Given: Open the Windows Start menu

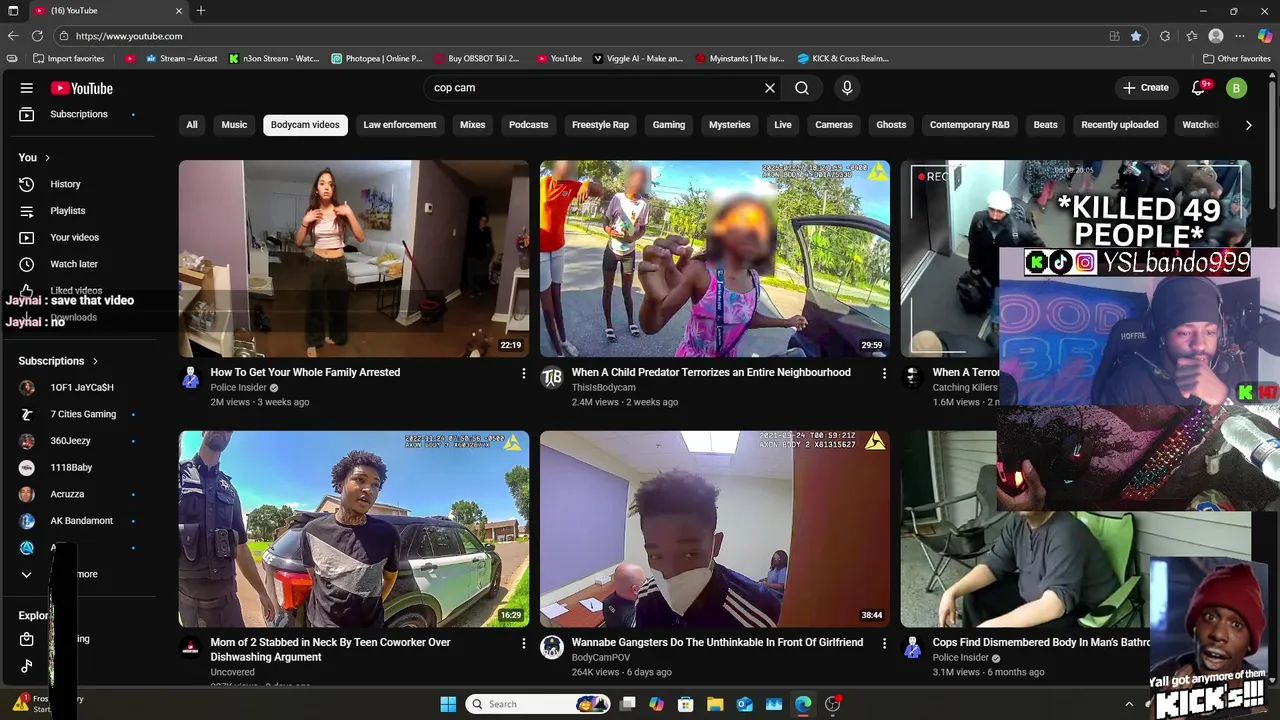Looking at the screenshot, I should [448, 704].
